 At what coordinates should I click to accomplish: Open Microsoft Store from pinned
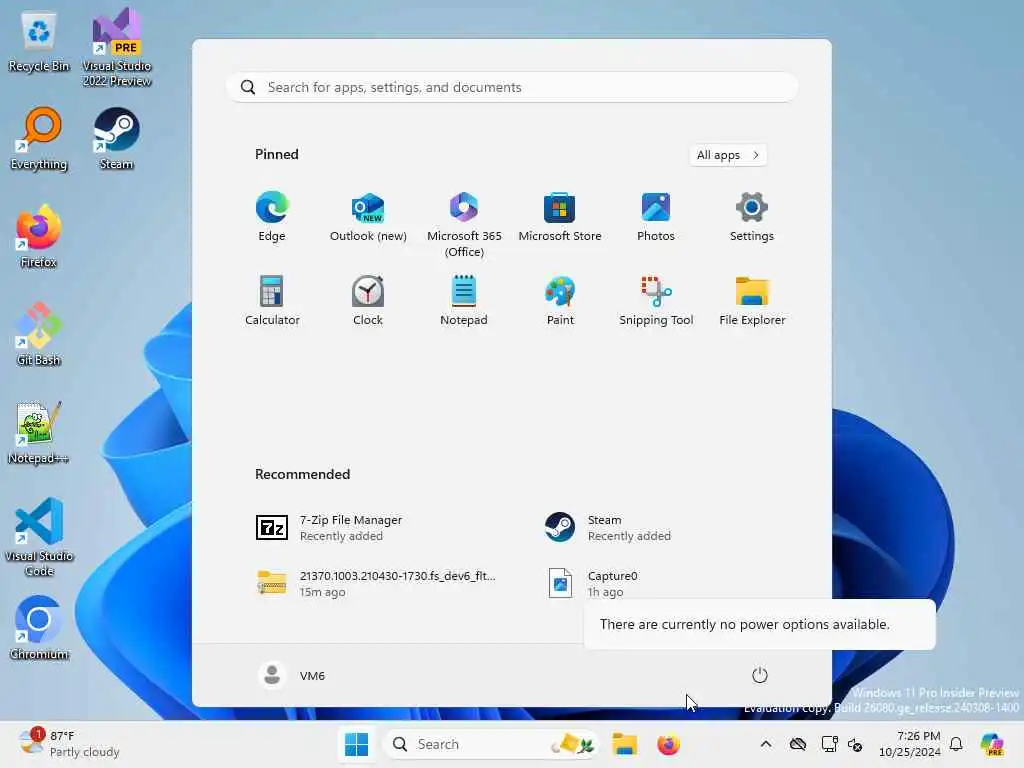(x=560, y=217)
